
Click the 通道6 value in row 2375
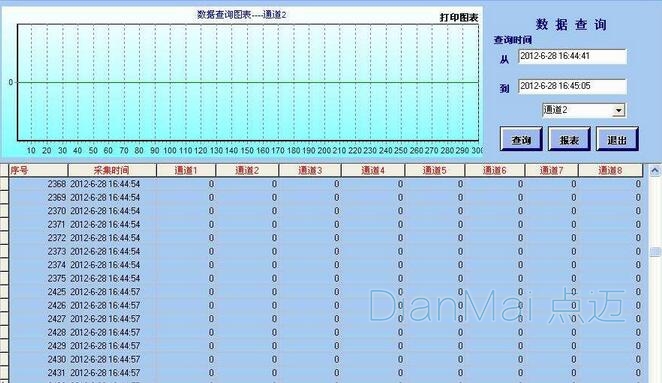[520, 279]
